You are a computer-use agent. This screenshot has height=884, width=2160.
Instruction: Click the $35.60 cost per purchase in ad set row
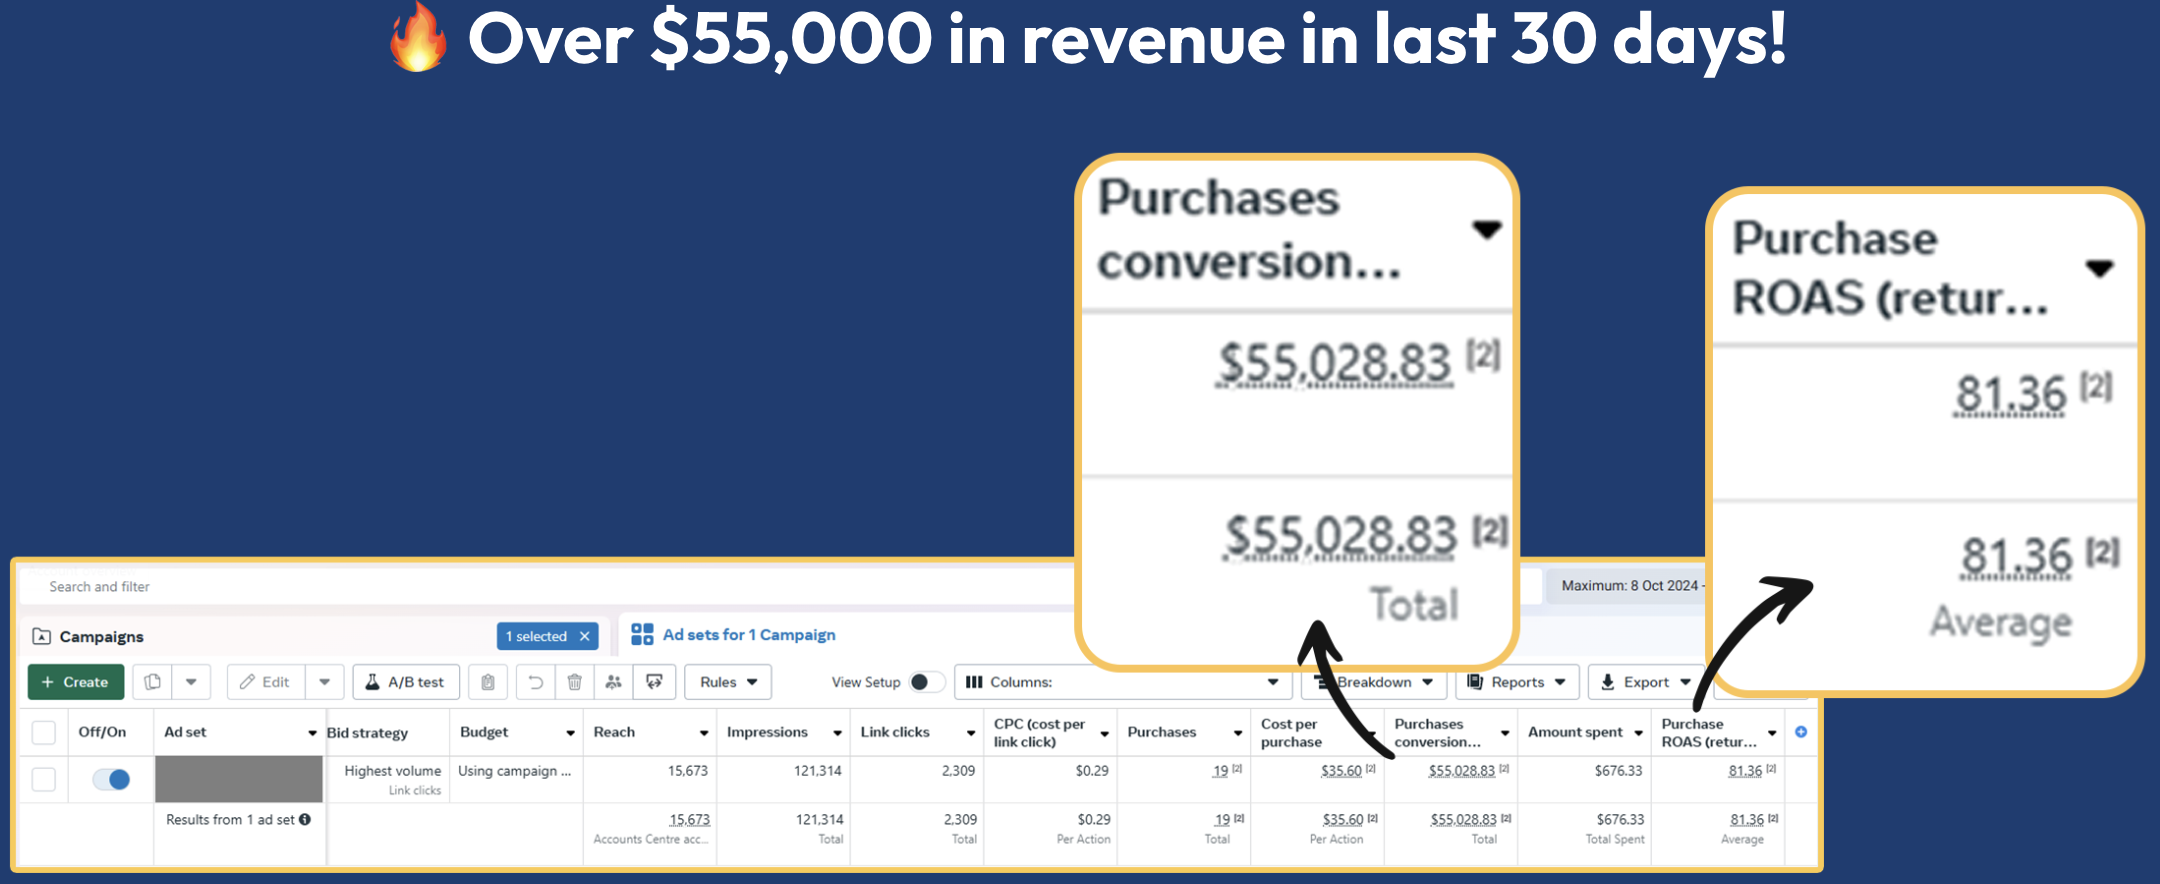click(x=1341, y=771)
